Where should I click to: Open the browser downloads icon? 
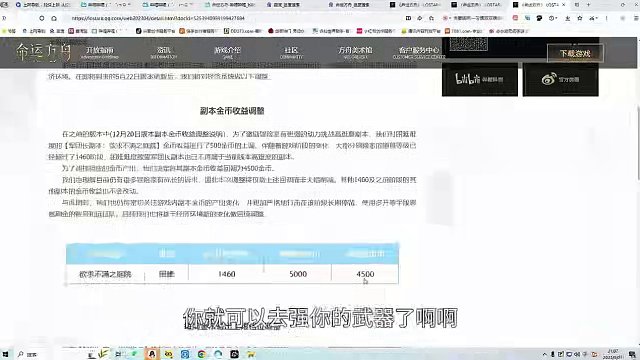[x=568, y=18]
